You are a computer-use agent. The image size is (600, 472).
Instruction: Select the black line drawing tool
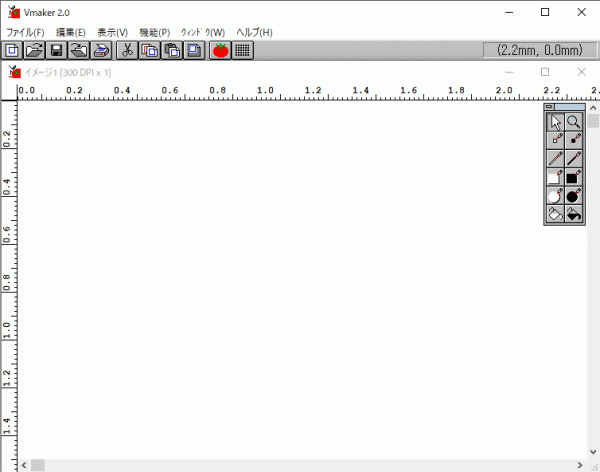point(574,159)
